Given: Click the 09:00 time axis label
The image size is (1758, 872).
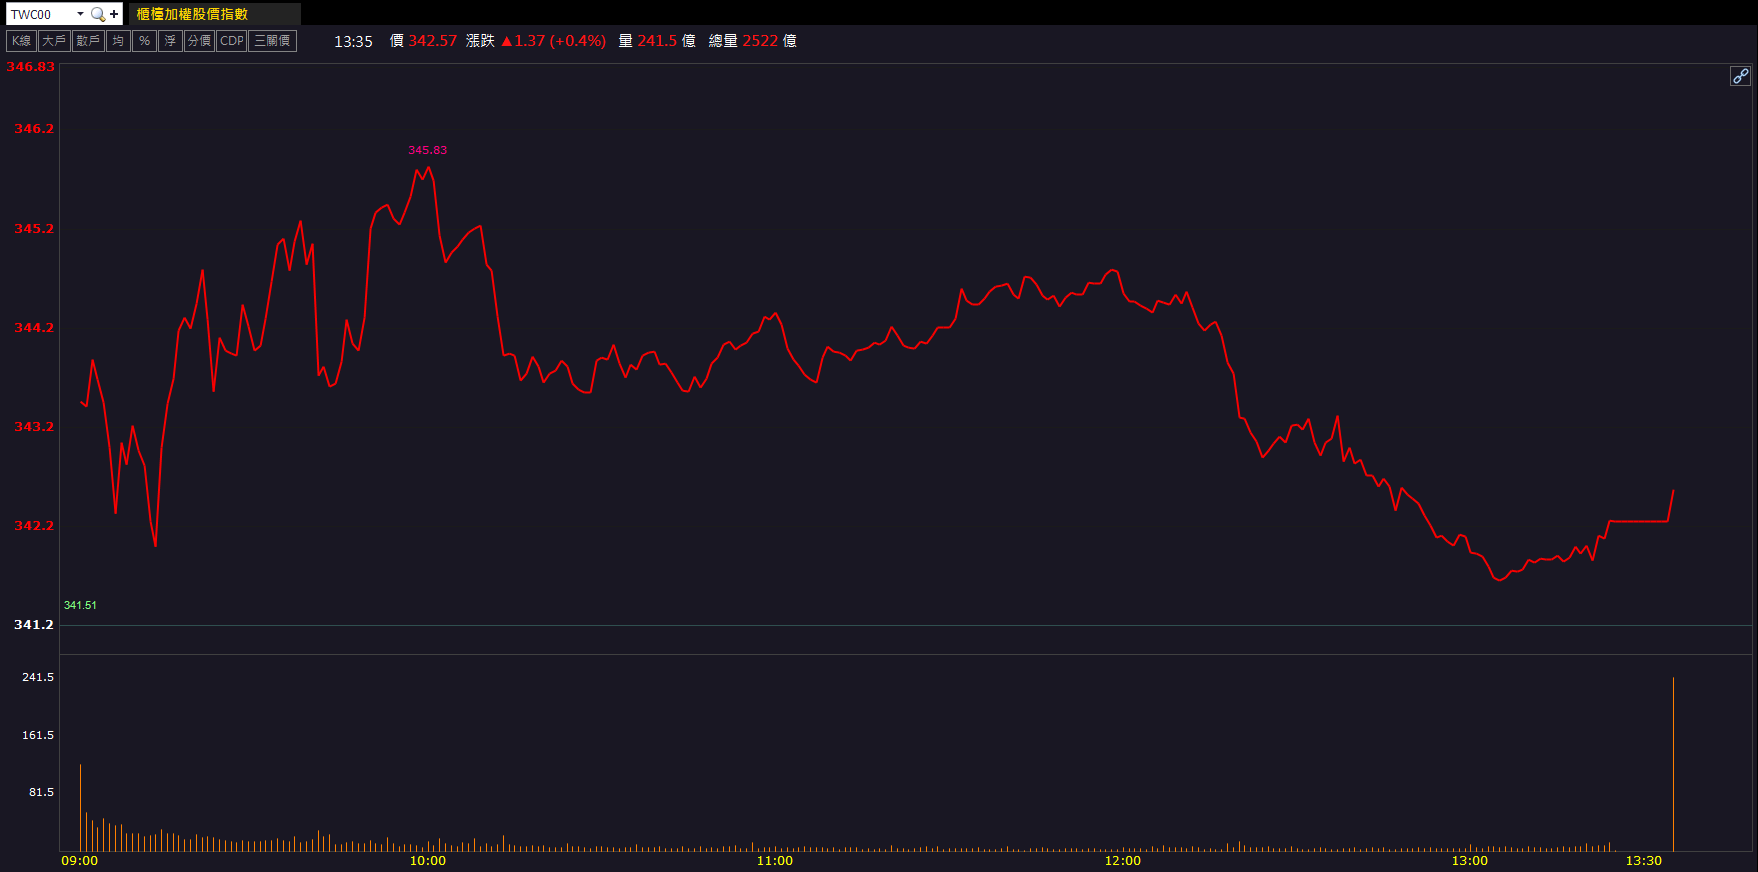Looking at the screenshot, I should click(x=80, y=861).
